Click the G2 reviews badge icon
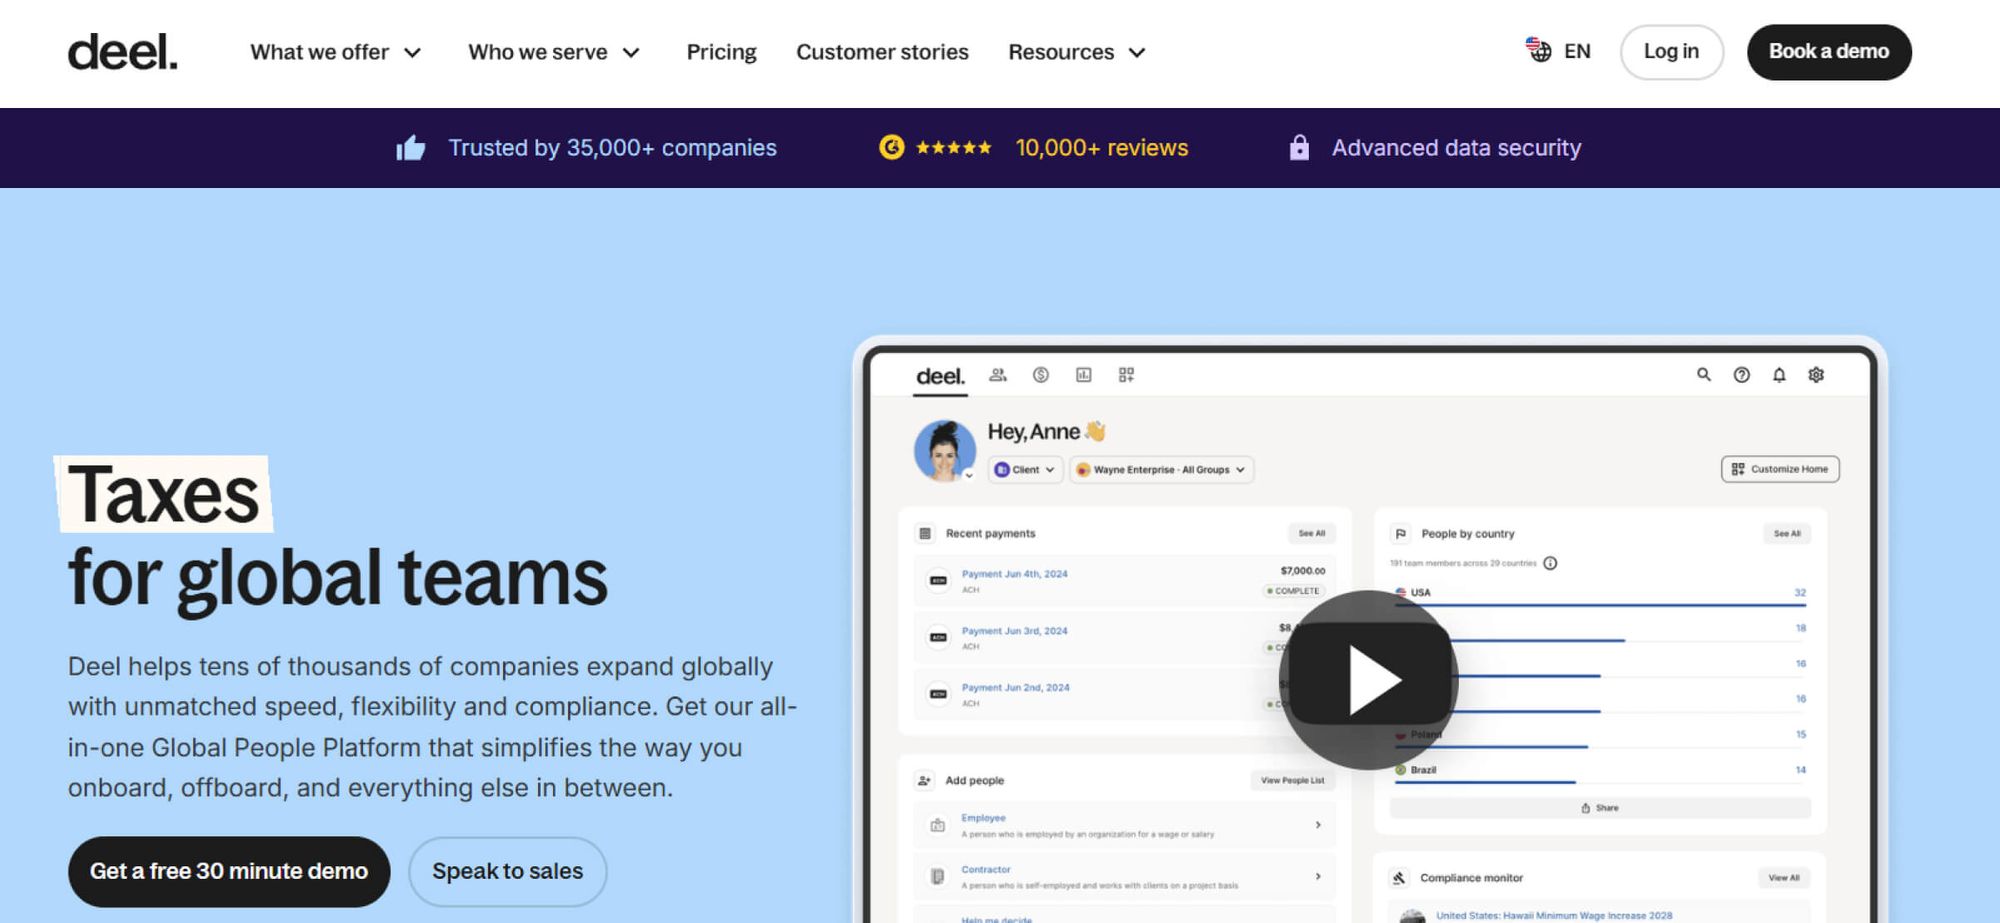Image resolution: width=2000 pixels, height=923 pixels. pos(891,148)
